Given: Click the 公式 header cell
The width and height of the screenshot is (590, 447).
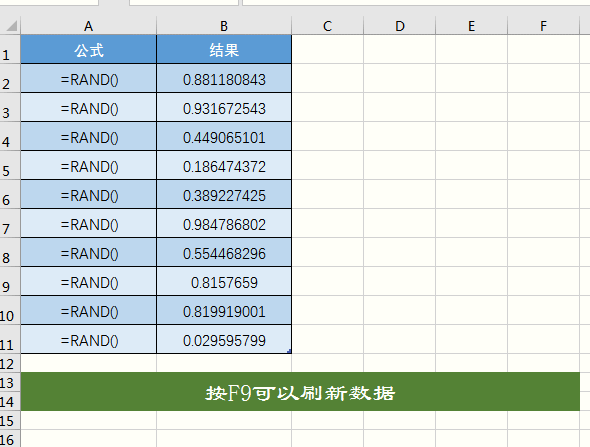Looking at the screenshot, I should point(88,49).
